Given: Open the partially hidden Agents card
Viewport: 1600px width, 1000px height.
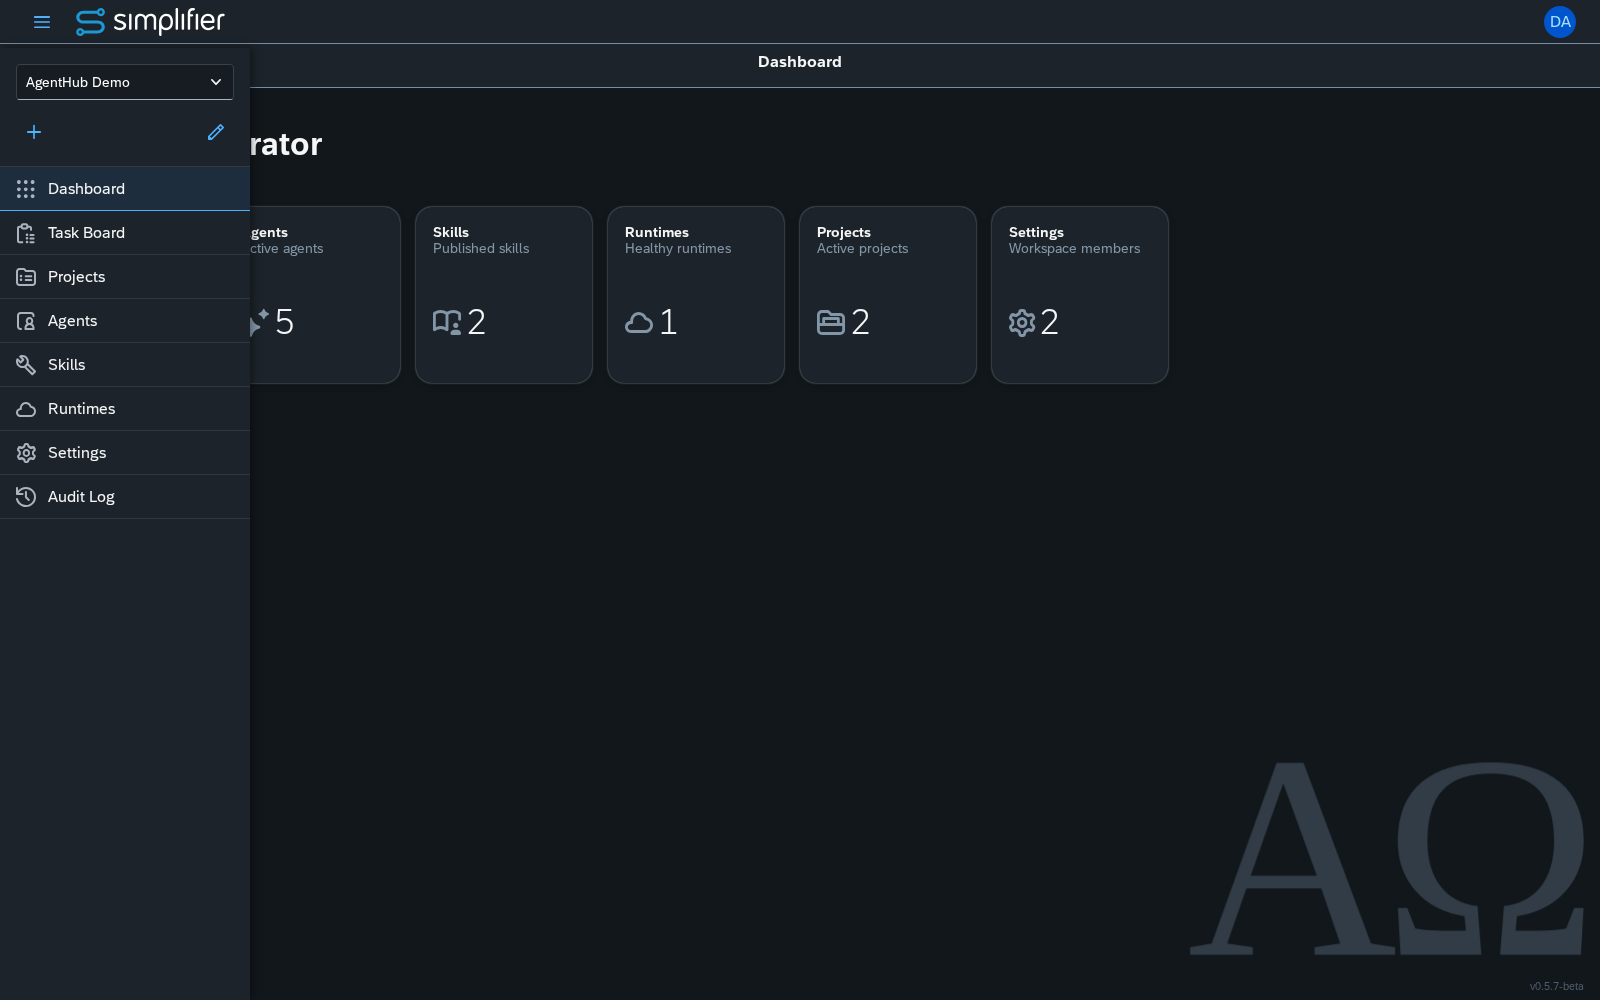Looking at the screenshot, I should [325, 295].
